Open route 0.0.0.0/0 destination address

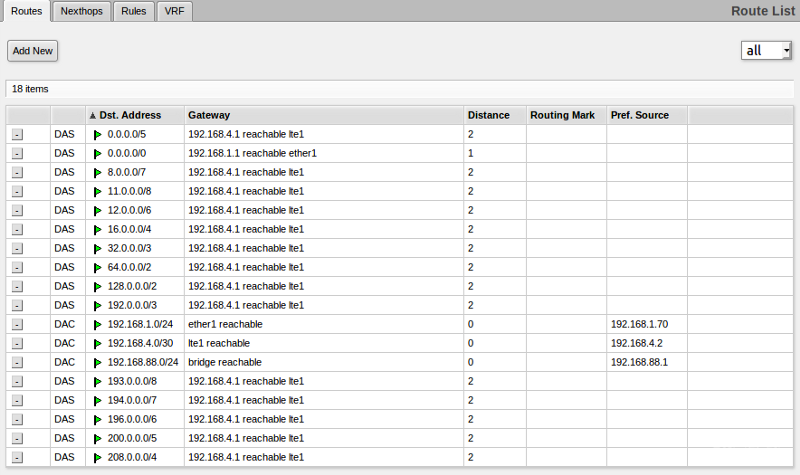coord(127,153)
